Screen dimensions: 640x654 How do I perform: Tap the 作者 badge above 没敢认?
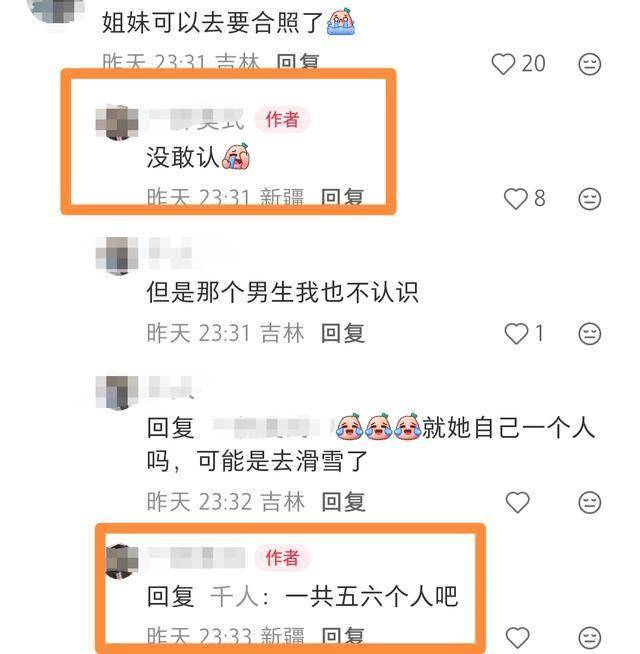tap(282, 120)
